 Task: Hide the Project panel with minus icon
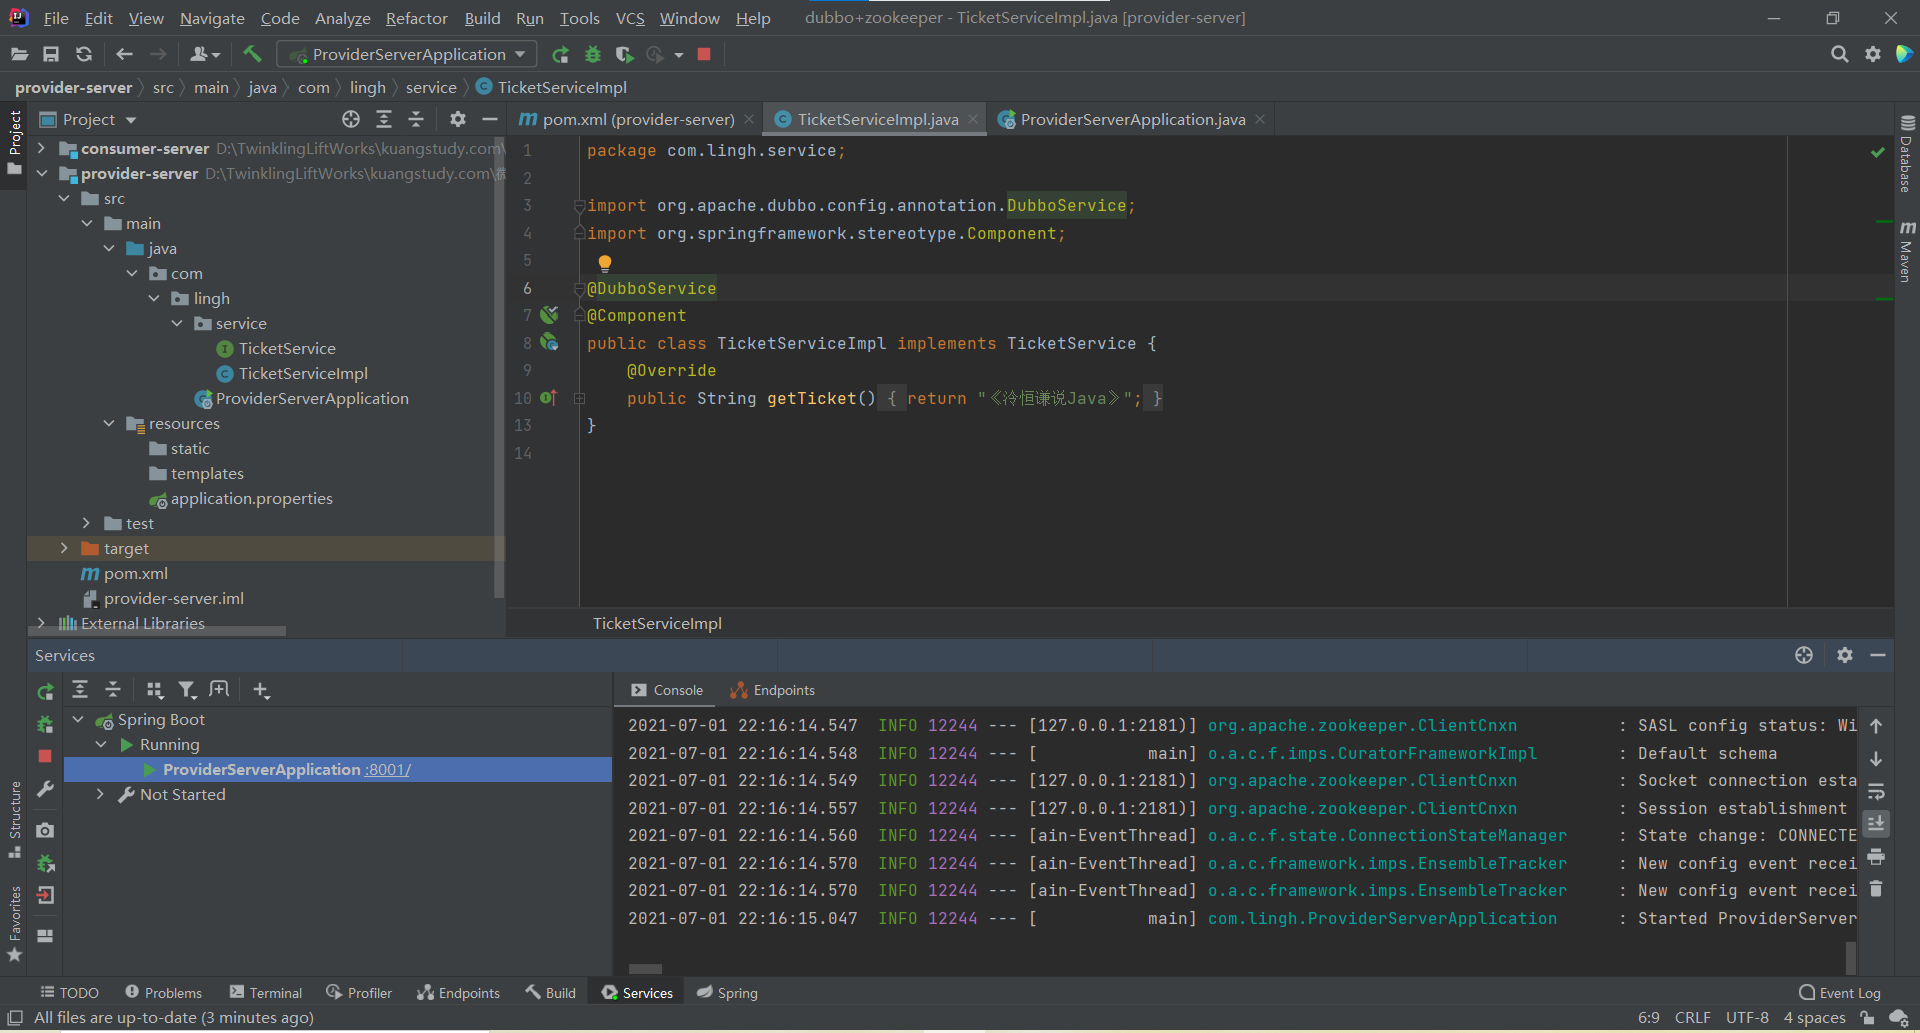(x=490, y=119)
